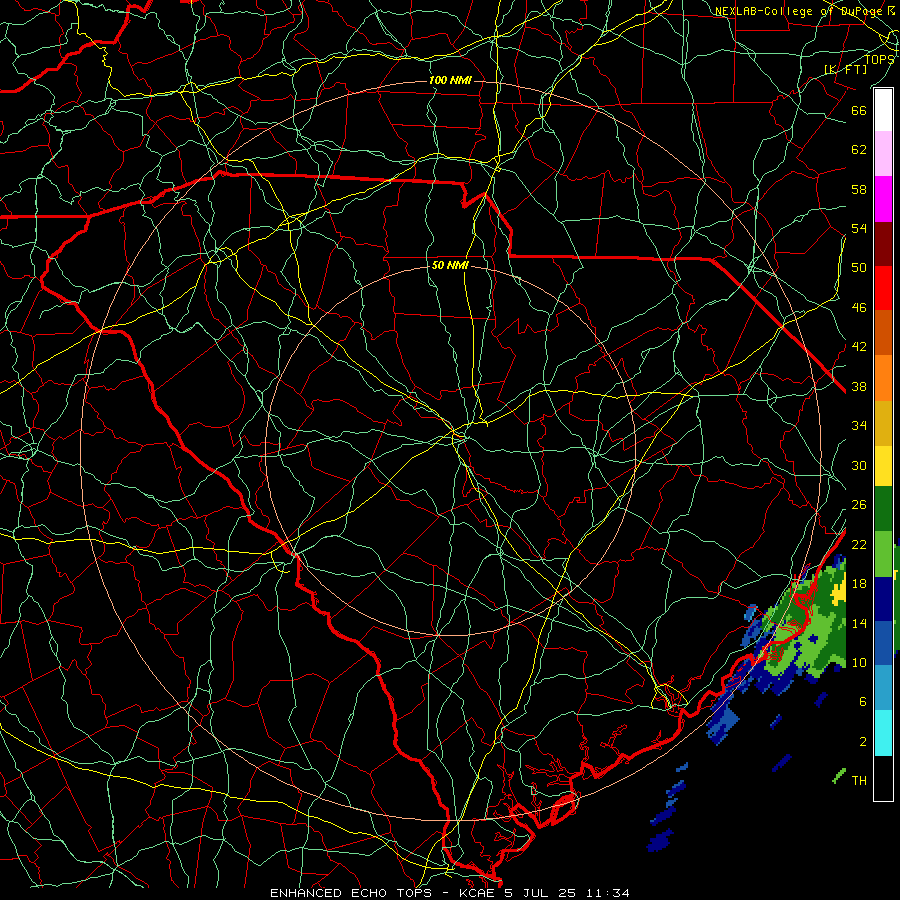
Task: Click the "[K FT]" units label
Action: [x=845, y=69]
